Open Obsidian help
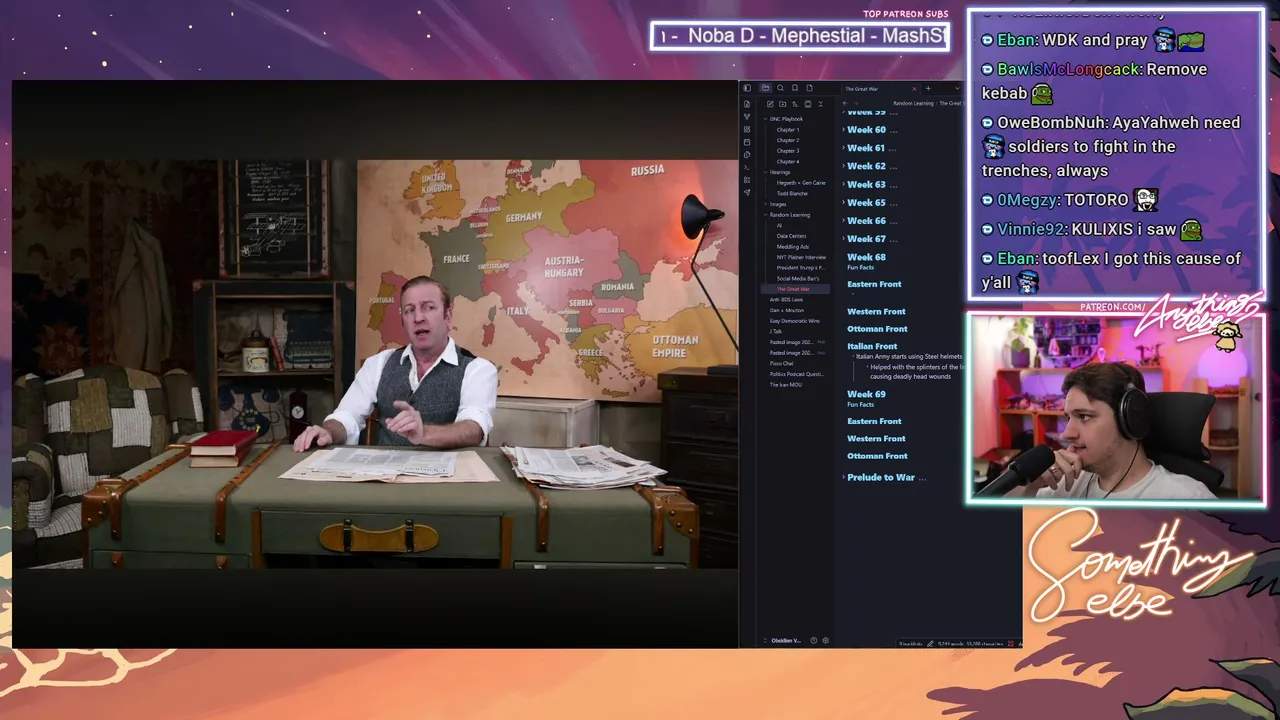The width and height of the screenshot is (1280, 720). (x=813, y=640)
